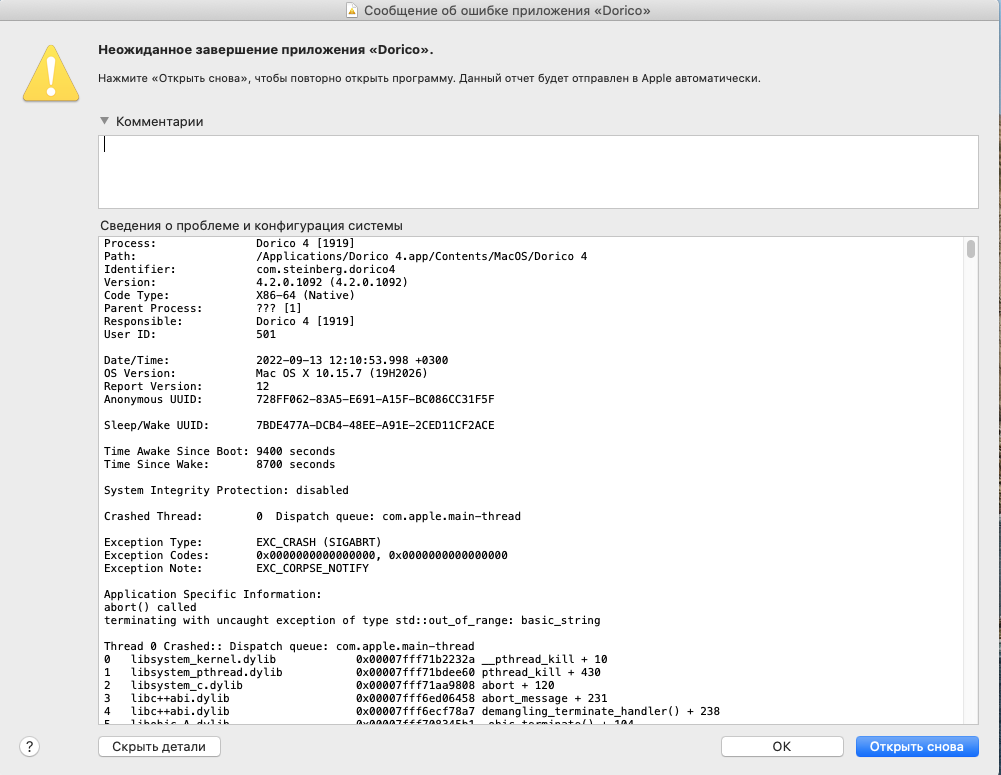Screen dimensions: 1001x775
Task: Click System Integrity Protection: disabled line
Action: coord(226,490)
